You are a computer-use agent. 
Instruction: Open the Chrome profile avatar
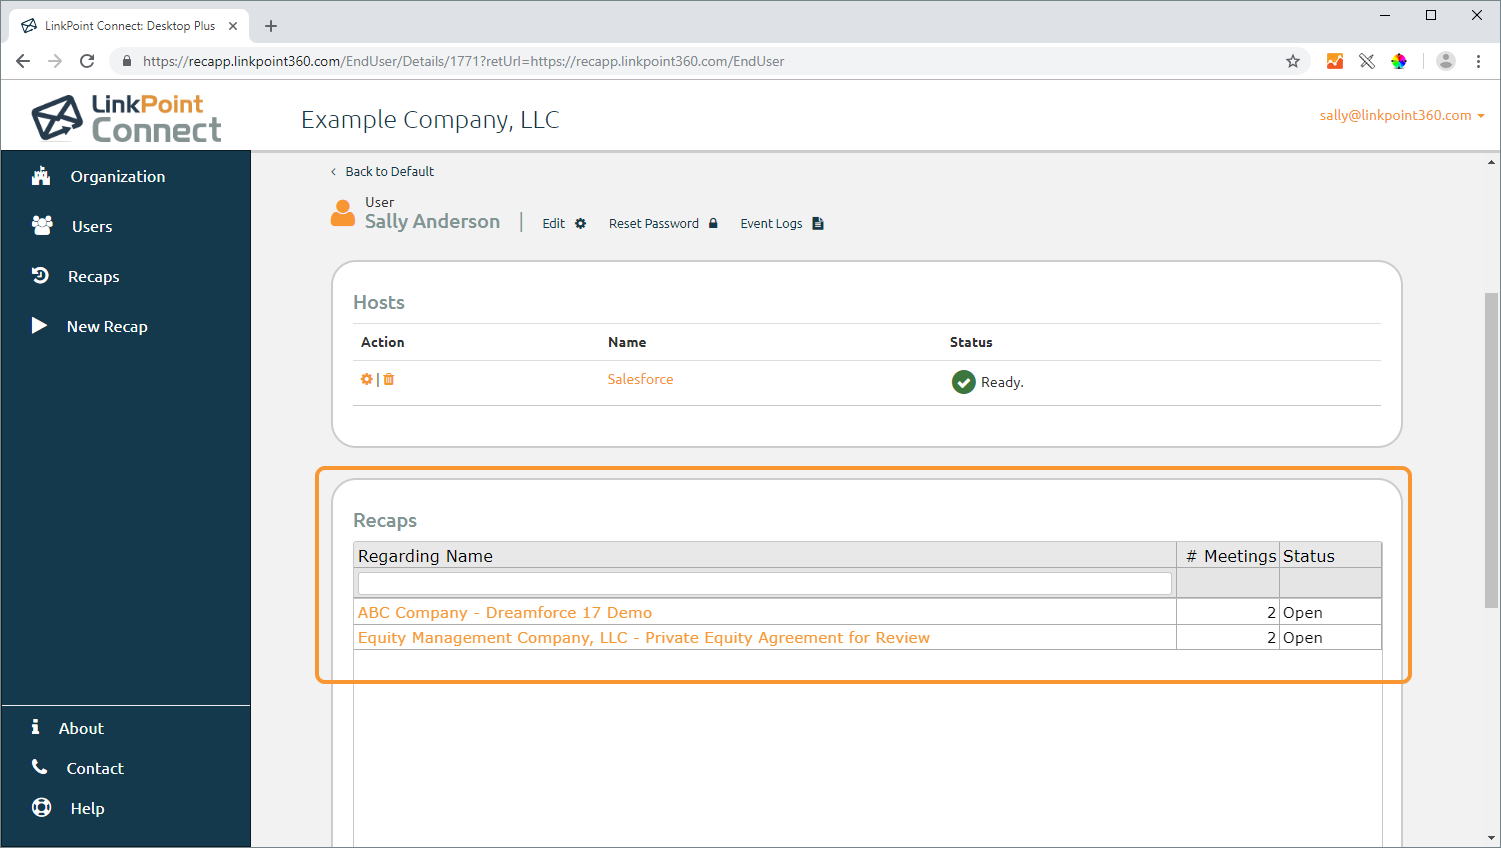[1446, 61]
